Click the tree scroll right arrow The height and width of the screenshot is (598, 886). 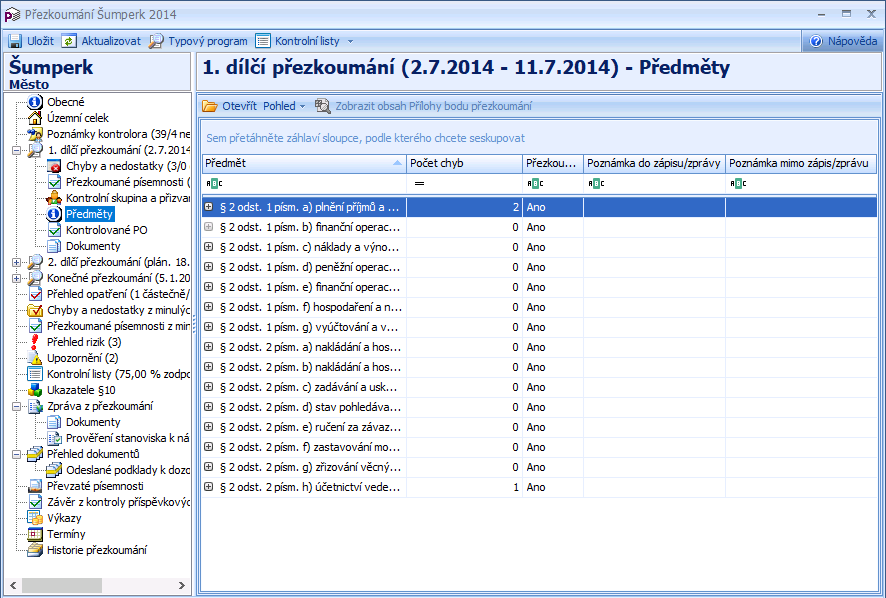coord(181,586)
